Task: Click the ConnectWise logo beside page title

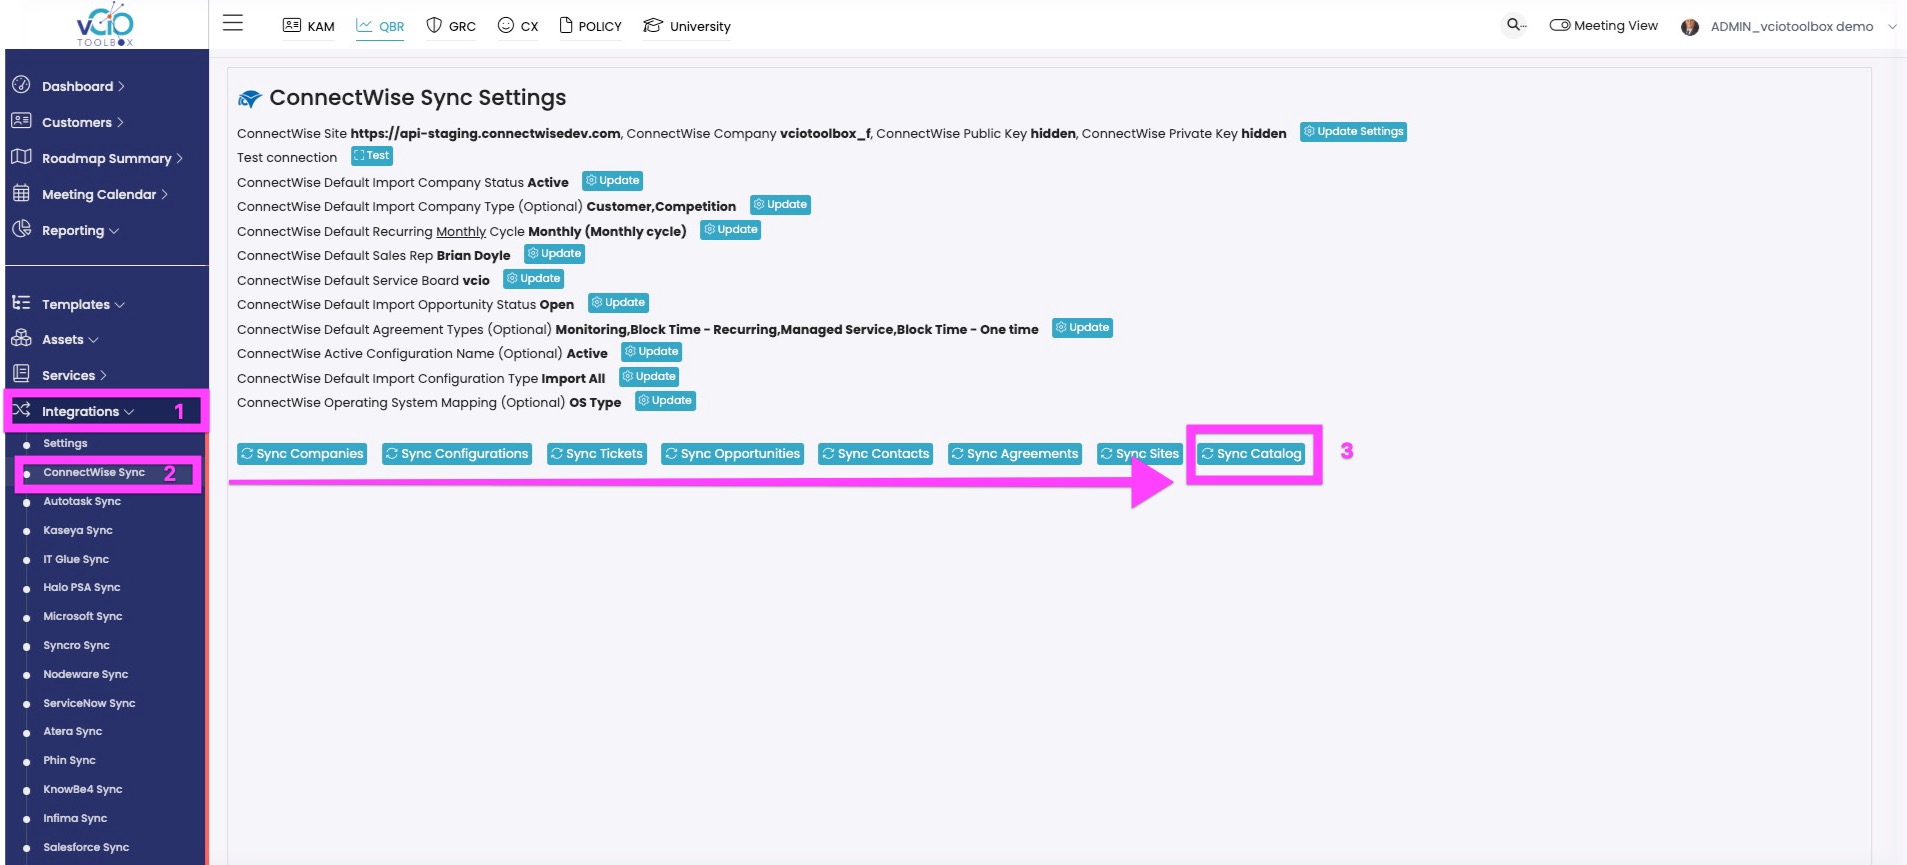Action: click(x=250, y=98)
